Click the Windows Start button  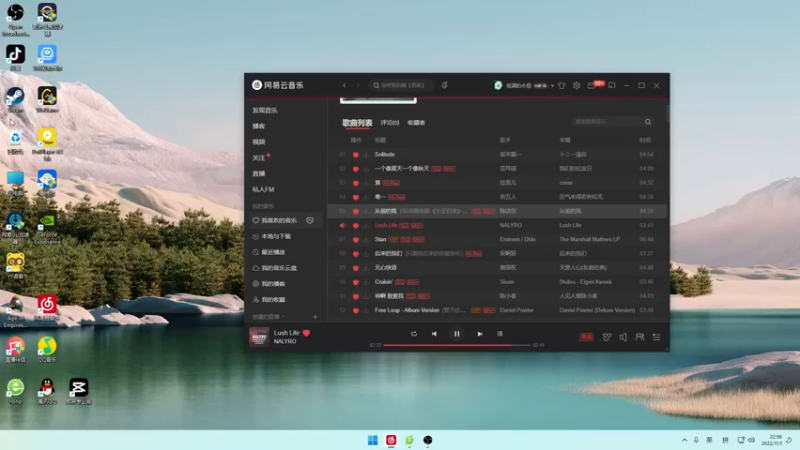tap(373, 440)
